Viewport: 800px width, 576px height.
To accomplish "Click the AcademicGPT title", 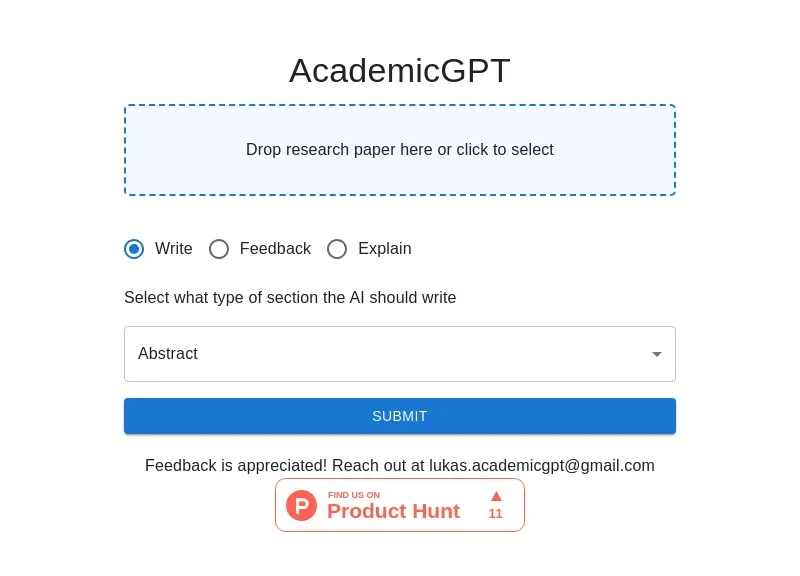I will tap(400, 71).
